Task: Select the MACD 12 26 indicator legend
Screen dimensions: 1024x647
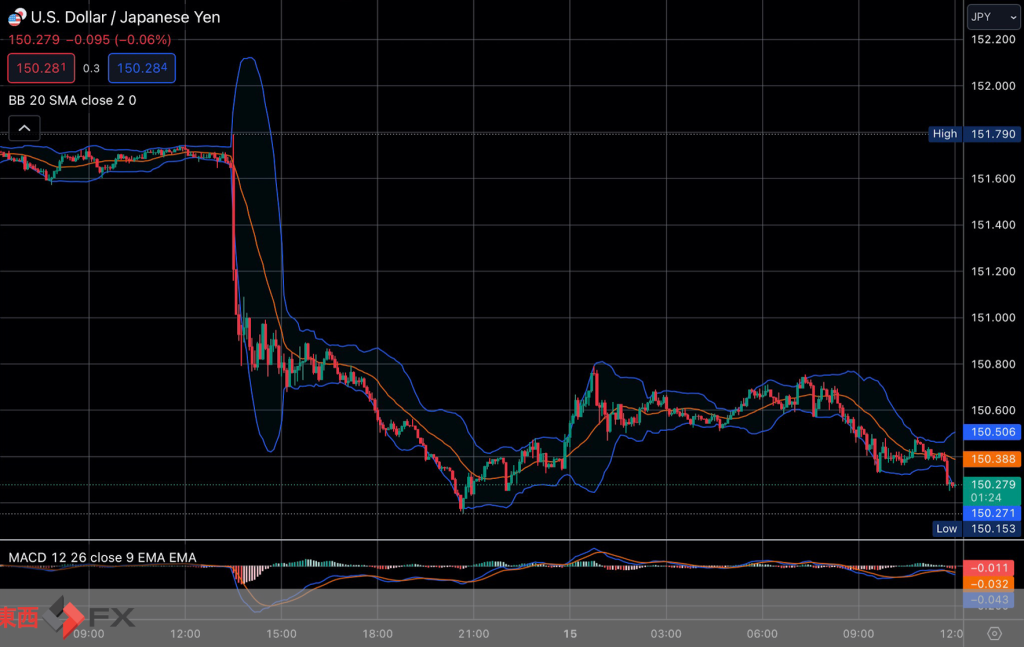Action: pyautogui.click(x=102, y=557)
